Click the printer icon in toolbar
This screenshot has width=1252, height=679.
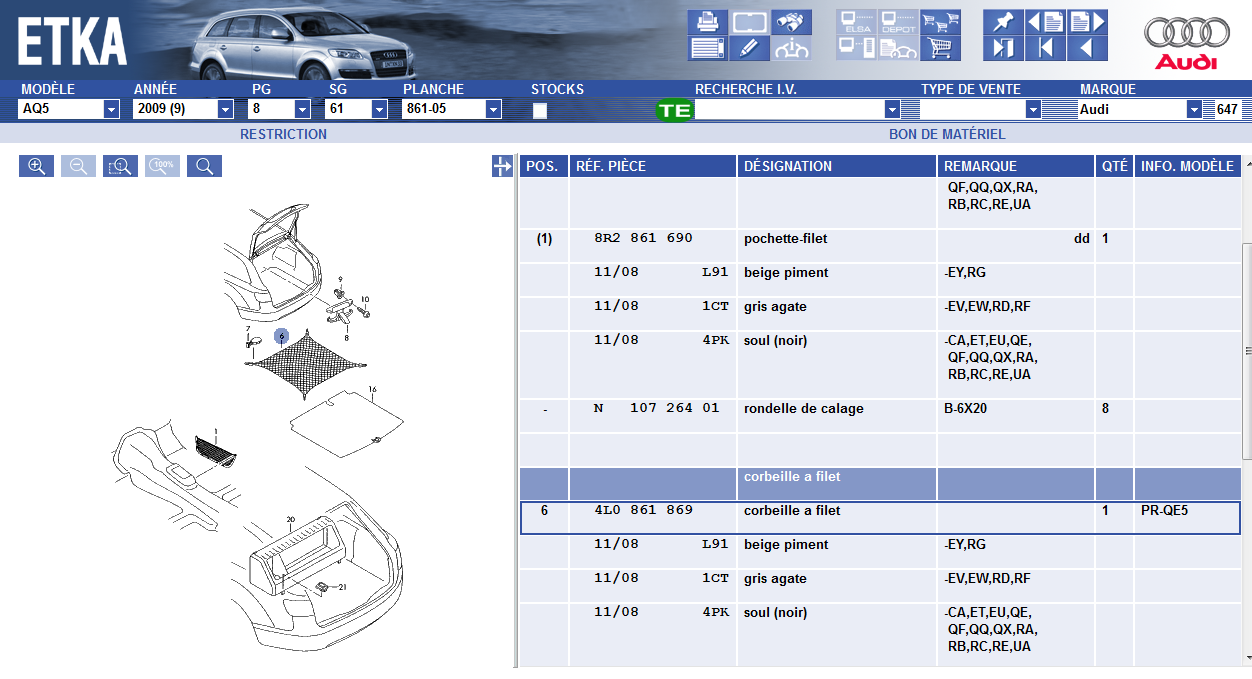coord(707,21)
